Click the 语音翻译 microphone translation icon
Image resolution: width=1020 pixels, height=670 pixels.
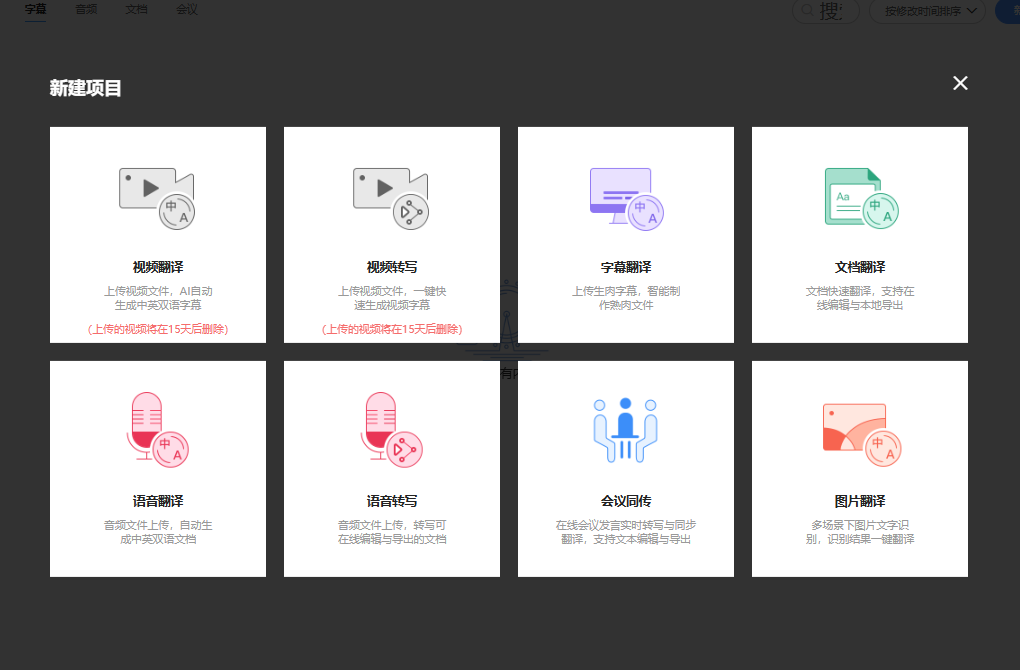(157, 429)
